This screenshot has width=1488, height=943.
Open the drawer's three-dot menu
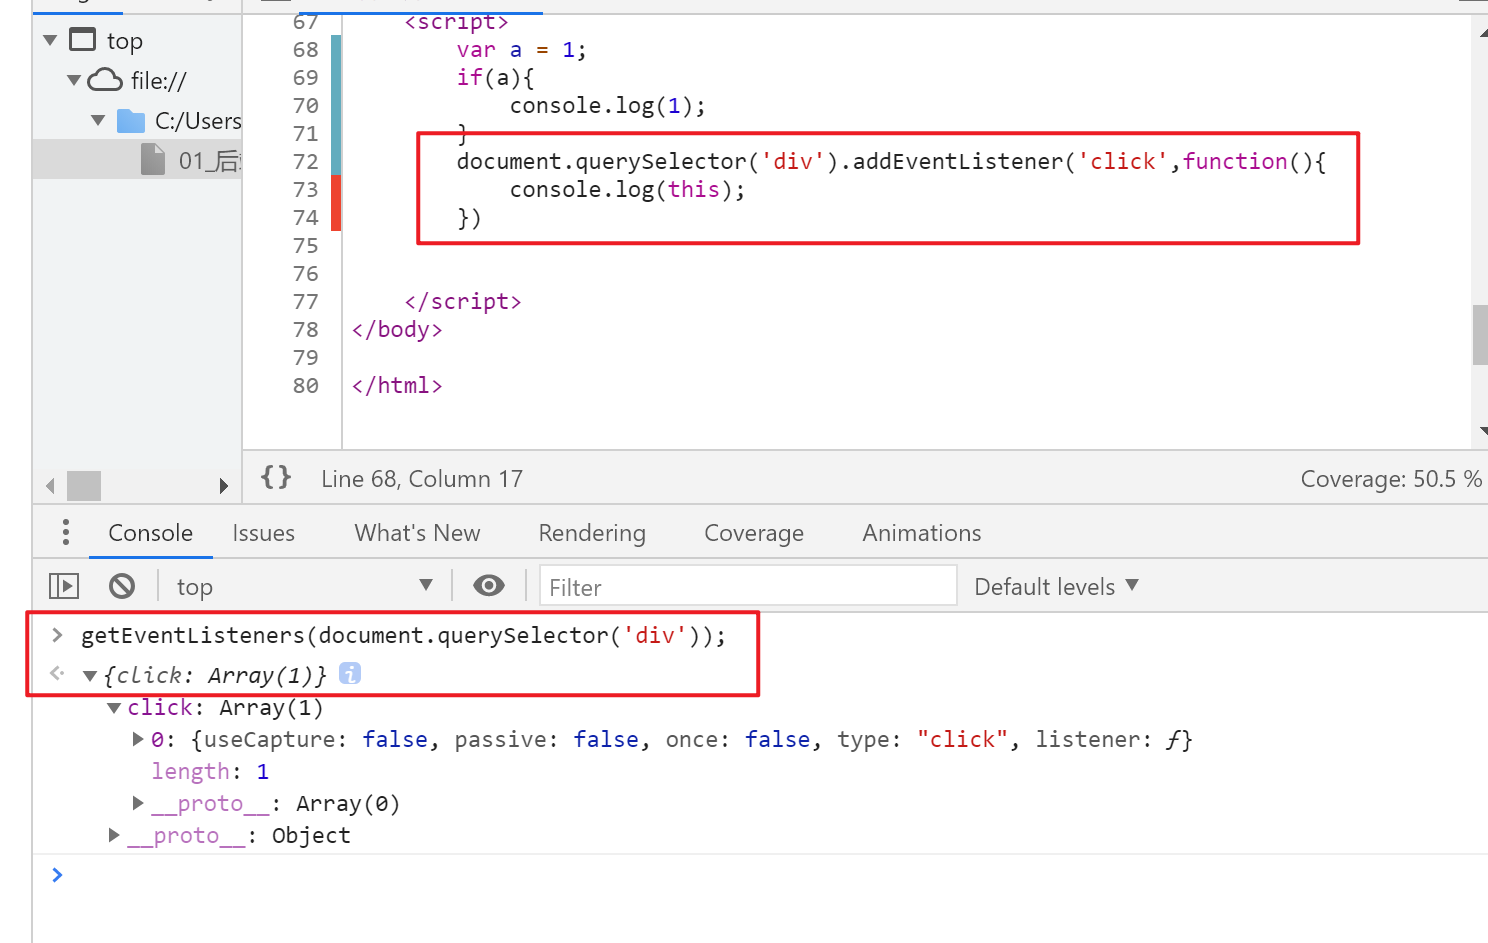point(66,532)
